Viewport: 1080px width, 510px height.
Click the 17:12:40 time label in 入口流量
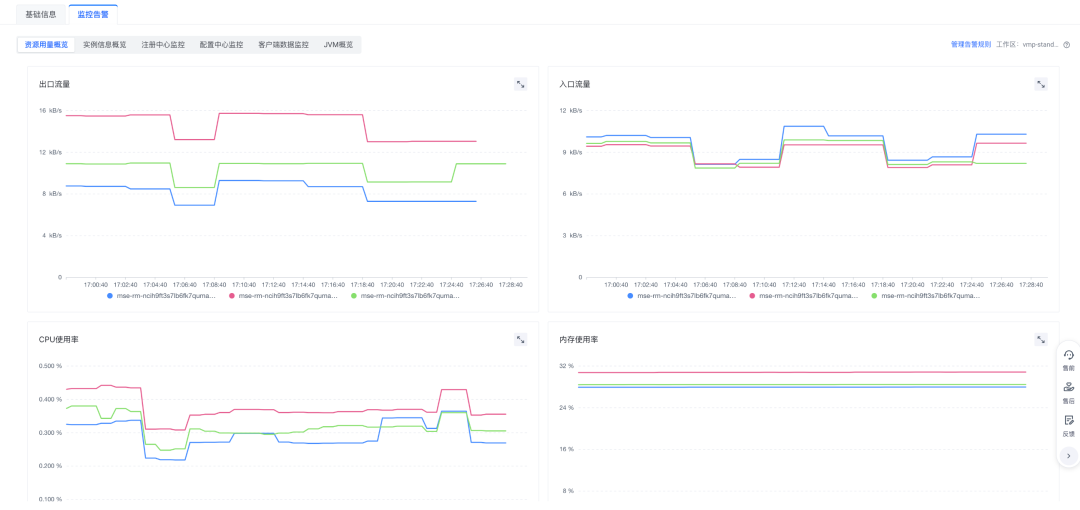tap(793, 284)
